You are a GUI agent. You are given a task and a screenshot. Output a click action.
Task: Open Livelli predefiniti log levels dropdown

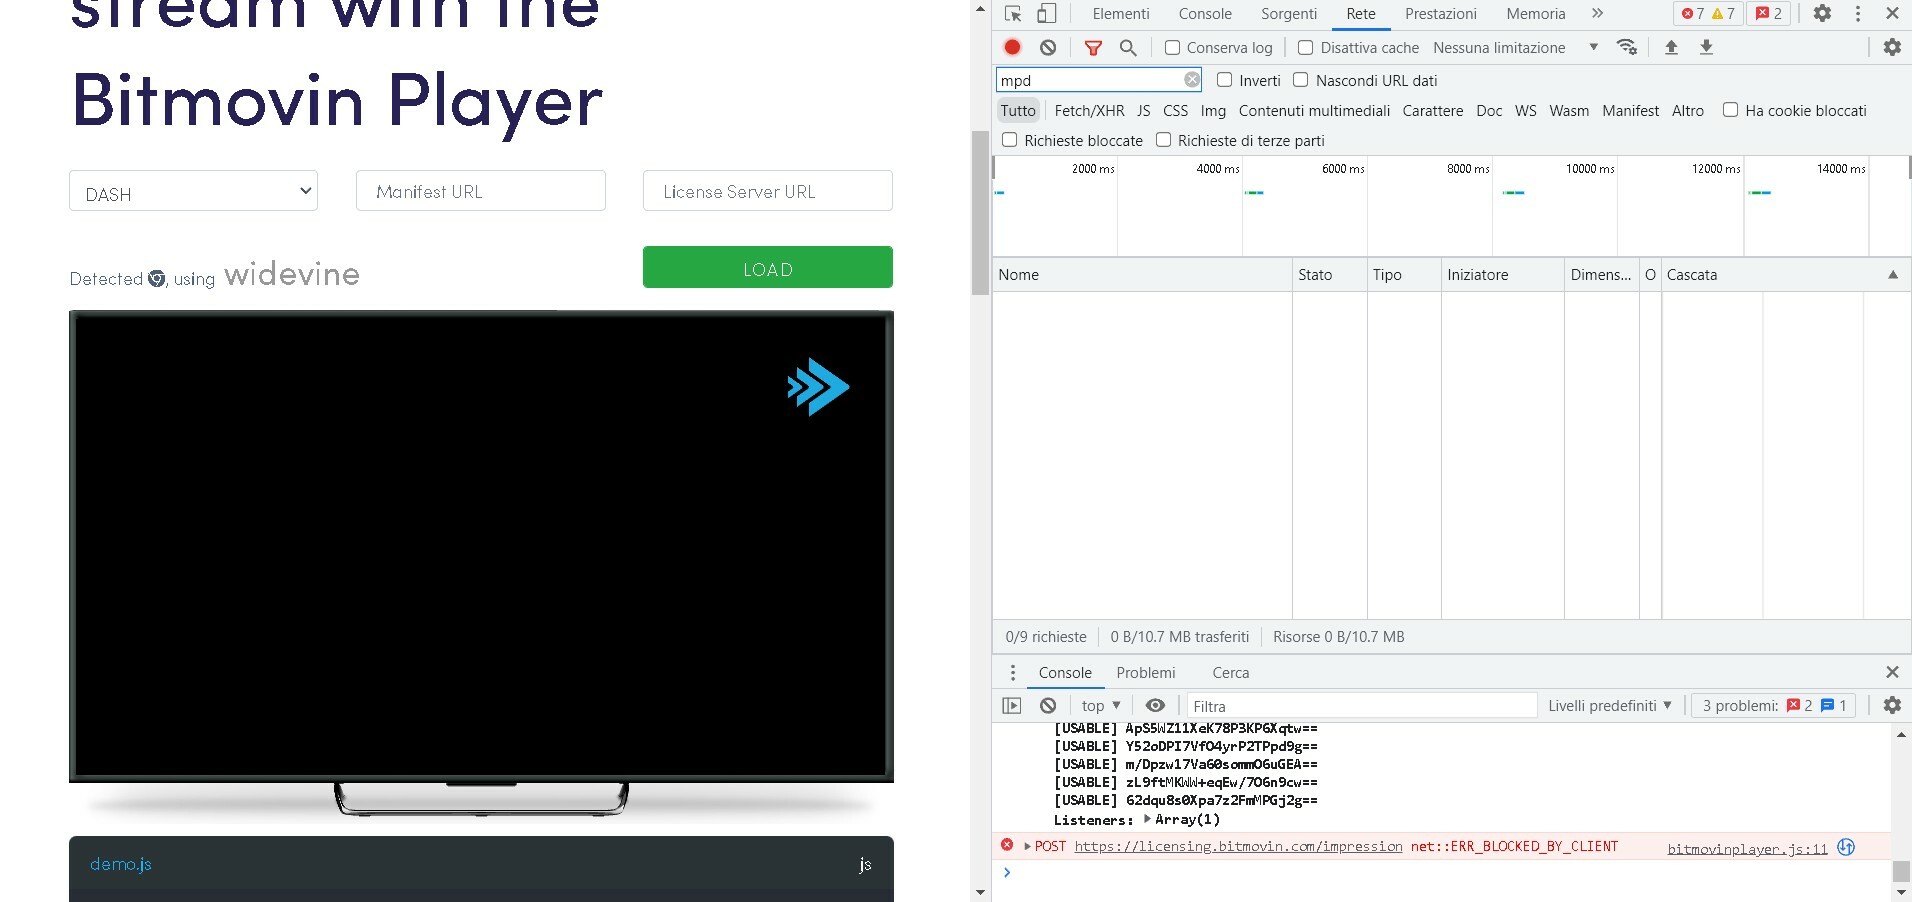tap(1610, 706)
